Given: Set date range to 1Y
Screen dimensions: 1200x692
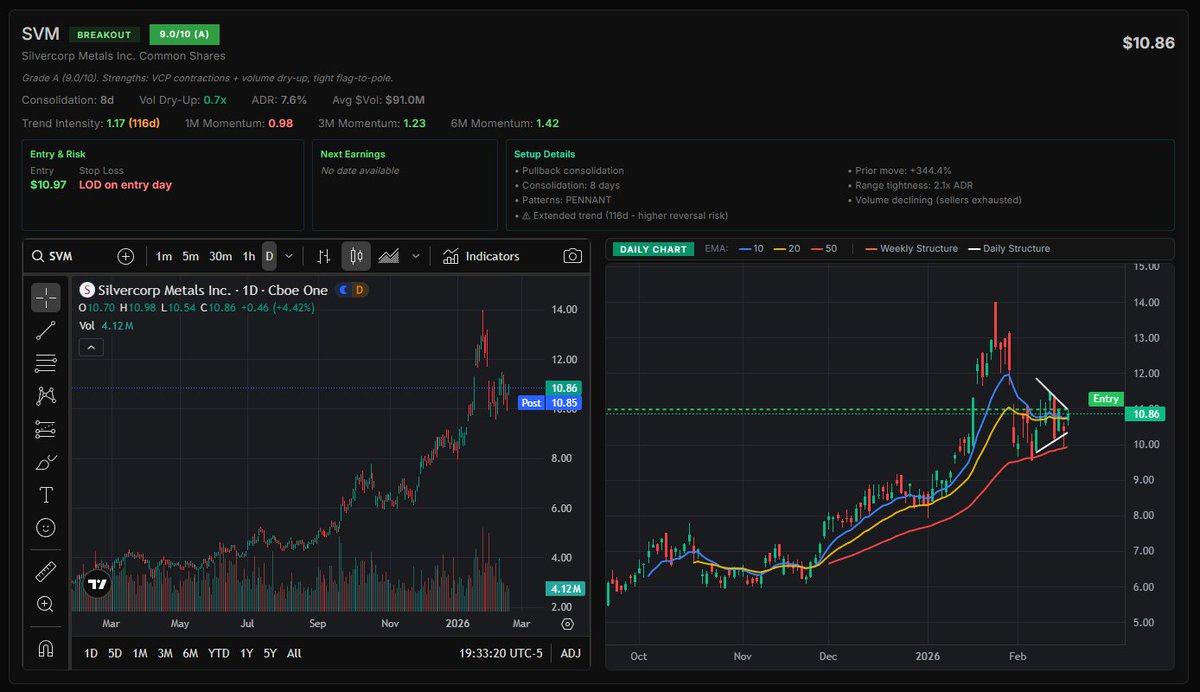Looking at the screenshot, I should click(246, 653).
